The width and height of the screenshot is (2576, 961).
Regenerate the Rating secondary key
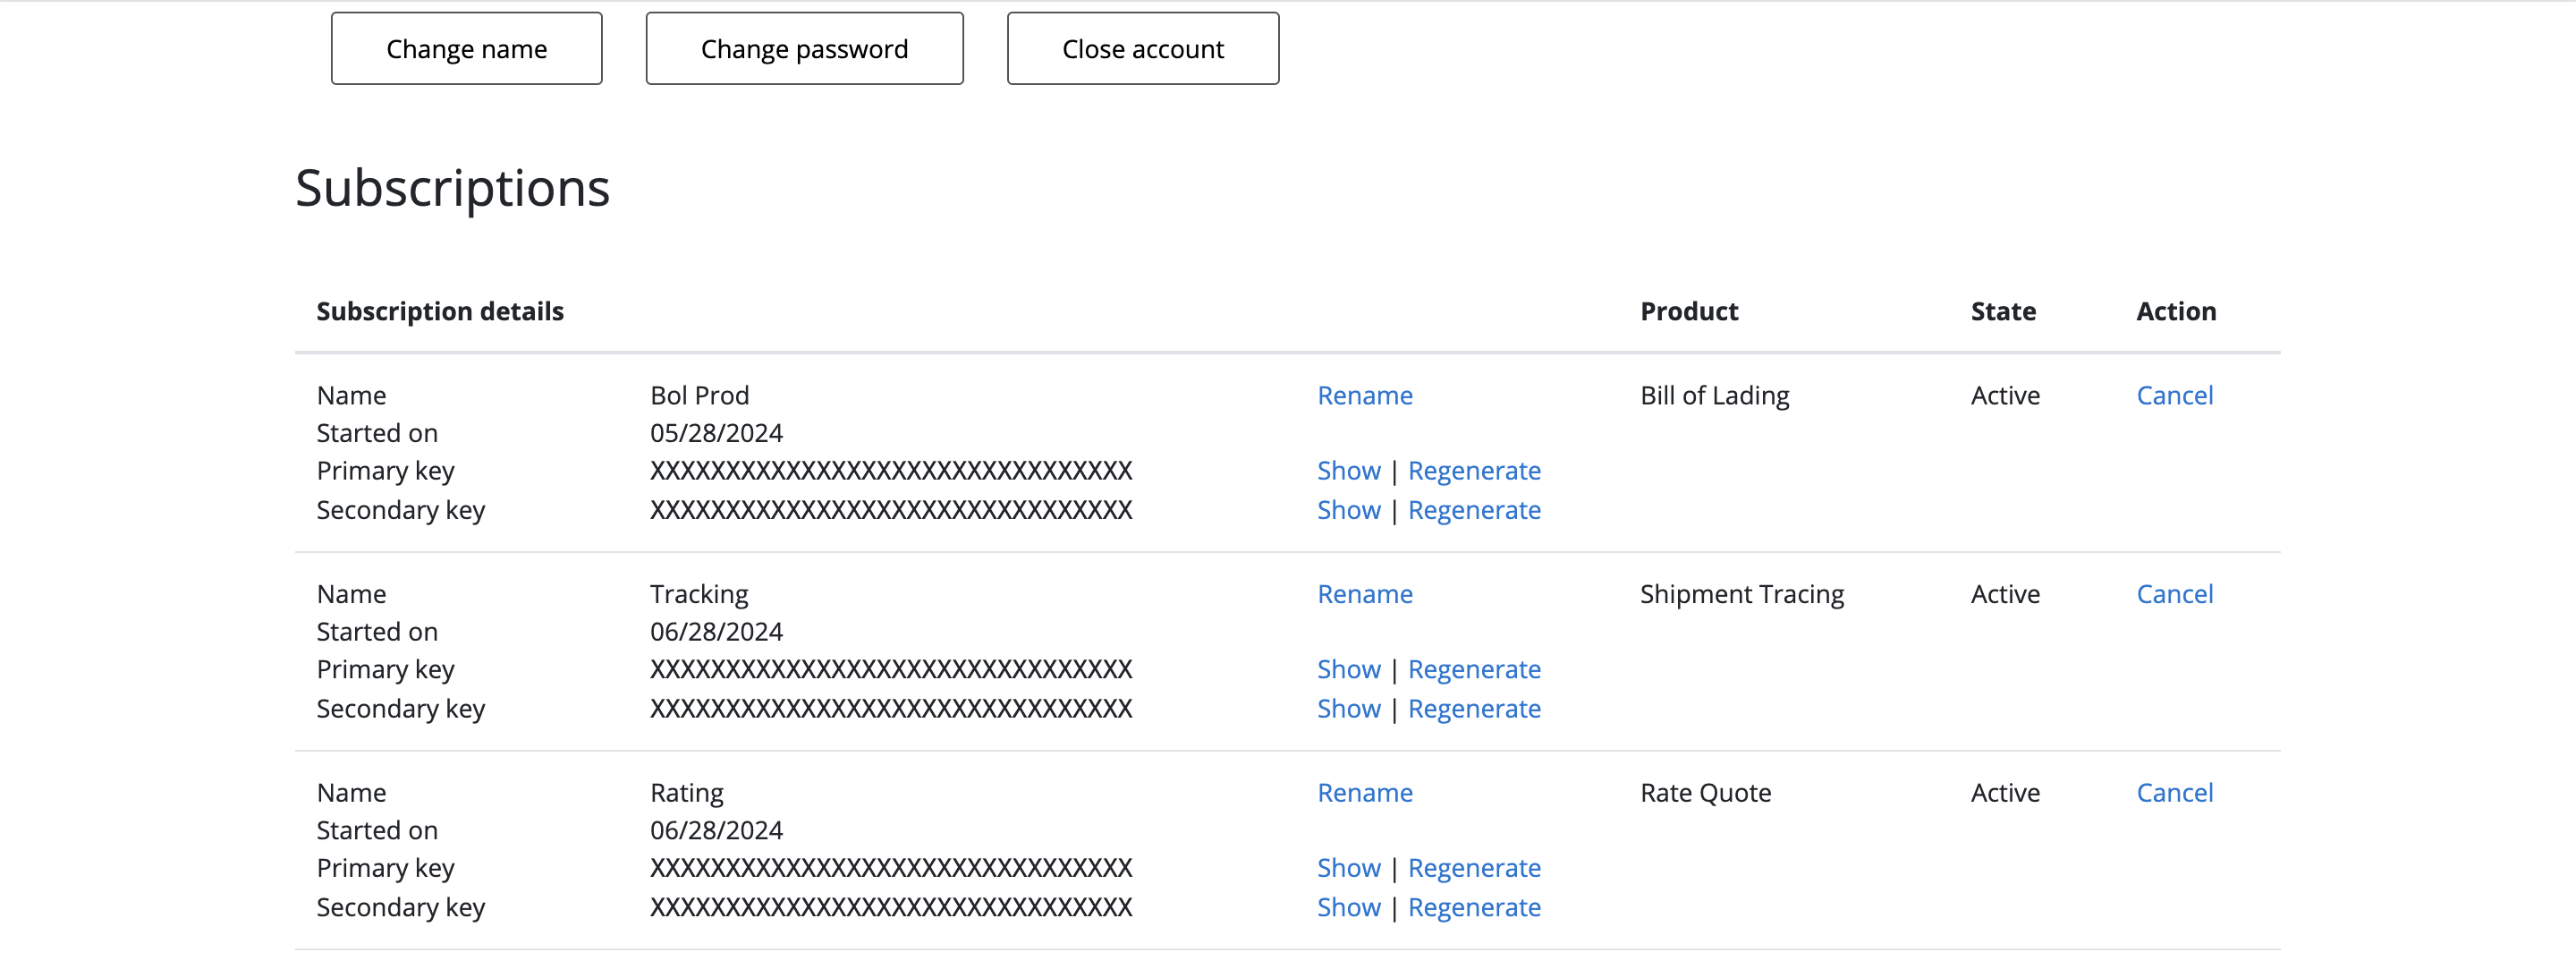click(1474, 907)
